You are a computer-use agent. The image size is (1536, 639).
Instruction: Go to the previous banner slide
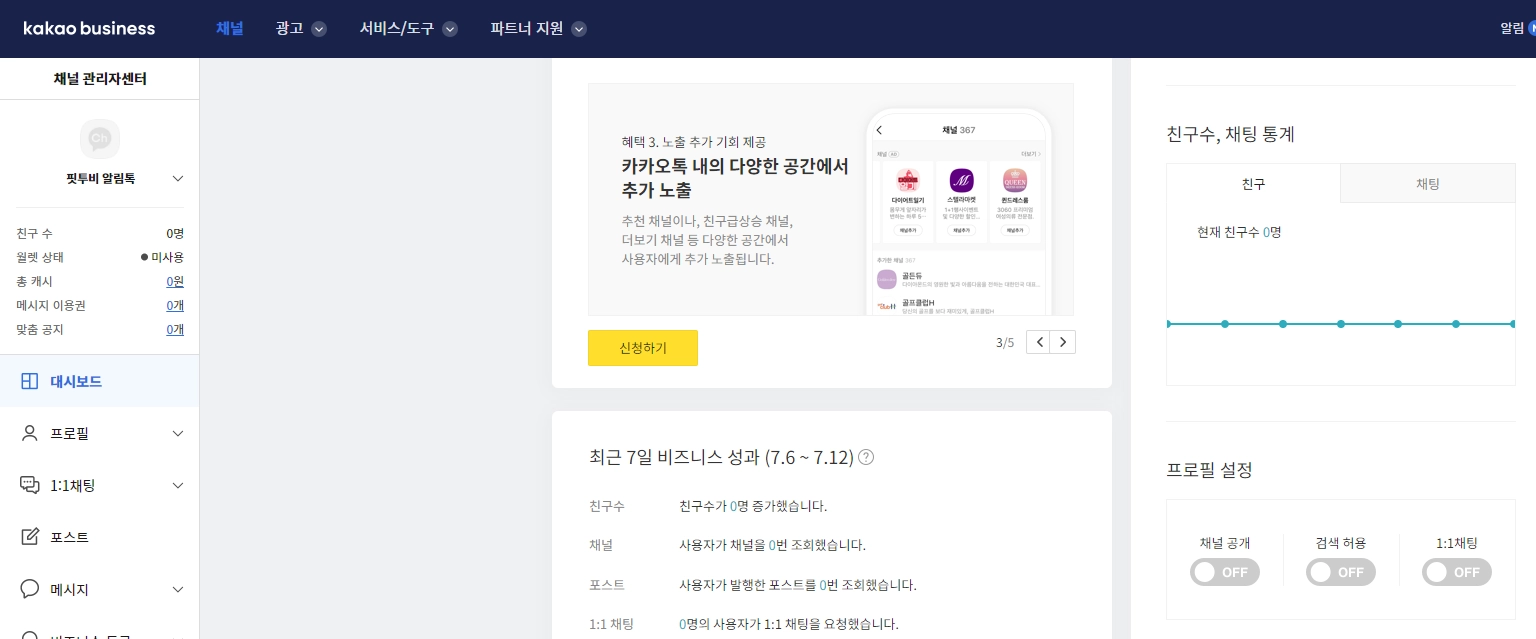coord(1040,342)
